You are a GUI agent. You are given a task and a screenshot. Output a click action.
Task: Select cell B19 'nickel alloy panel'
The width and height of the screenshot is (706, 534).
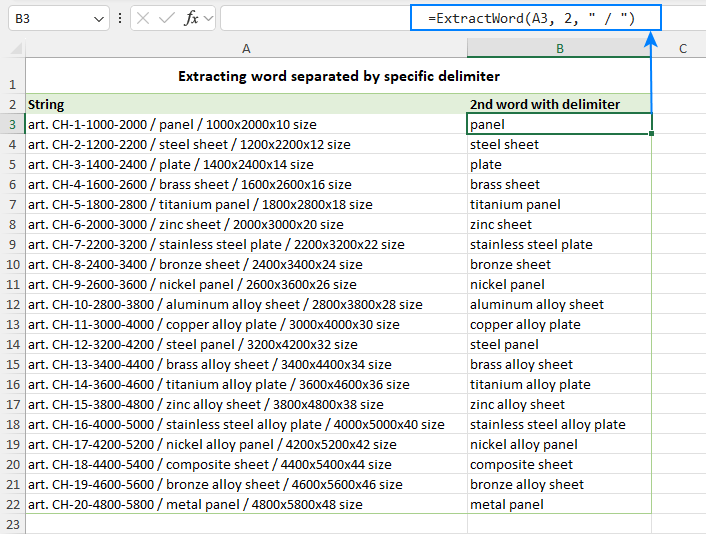pos(559,444)
